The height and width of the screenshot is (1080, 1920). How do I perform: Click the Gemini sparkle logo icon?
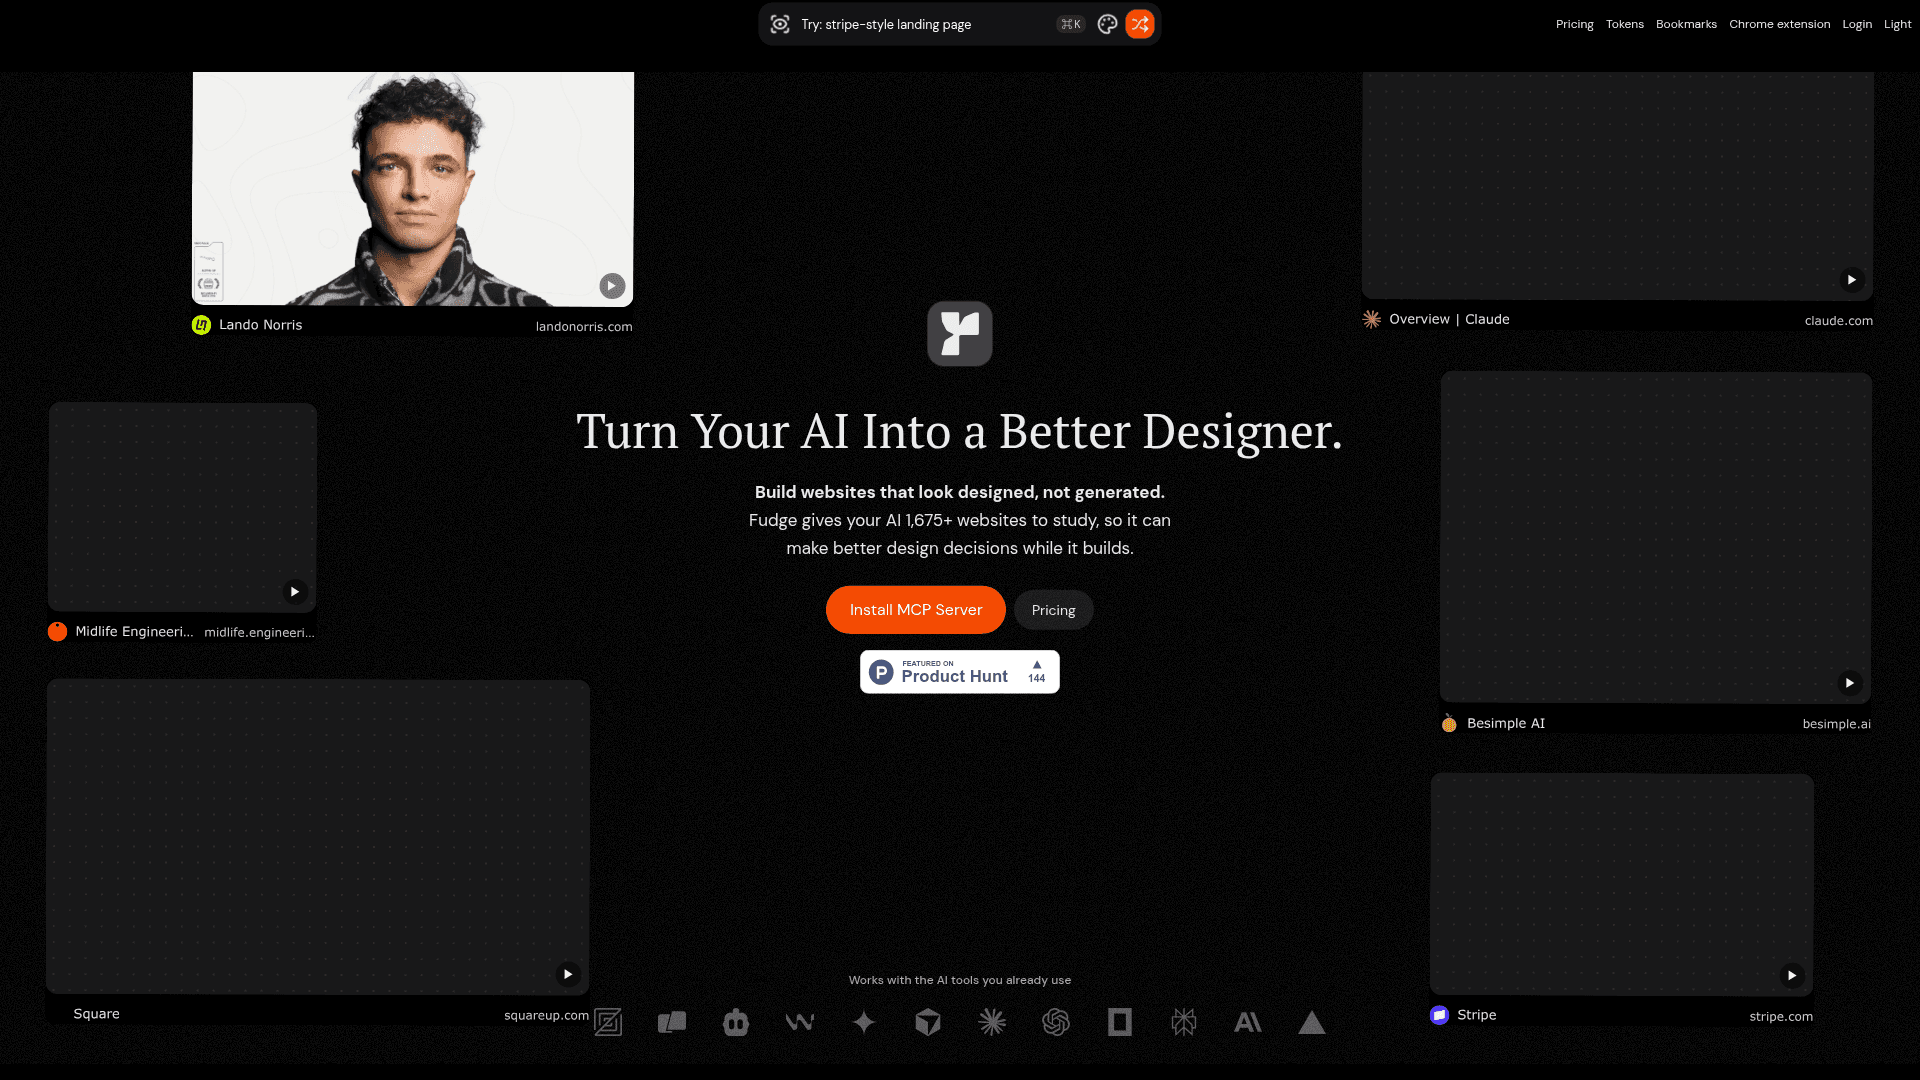864,1022
